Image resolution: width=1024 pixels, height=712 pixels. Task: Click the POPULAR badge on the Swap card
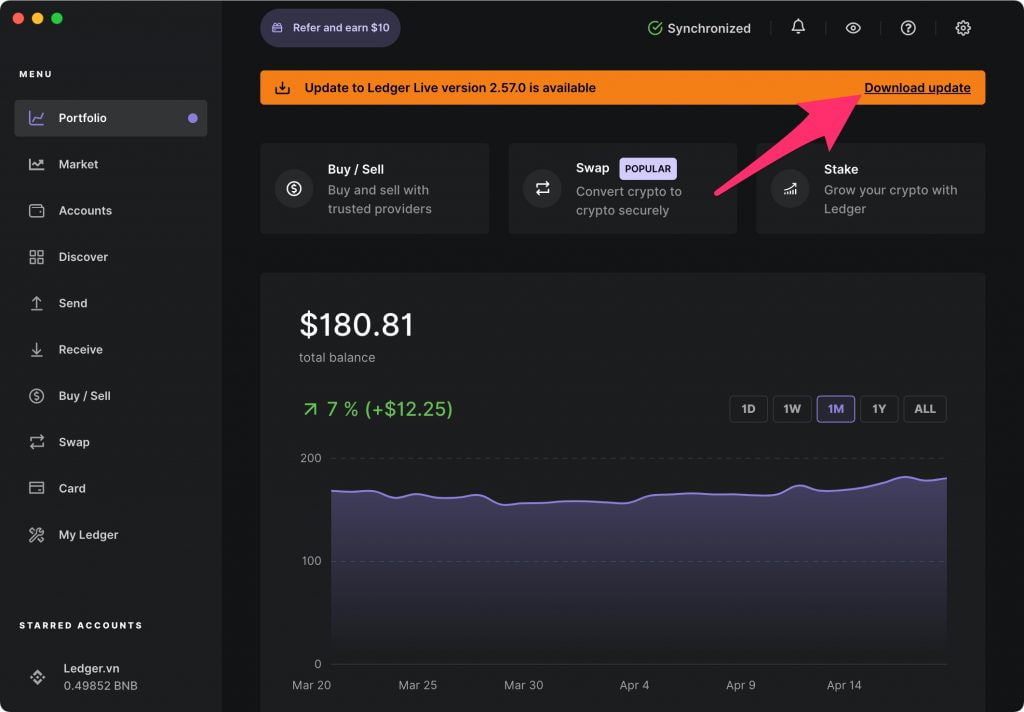point(648,169)
